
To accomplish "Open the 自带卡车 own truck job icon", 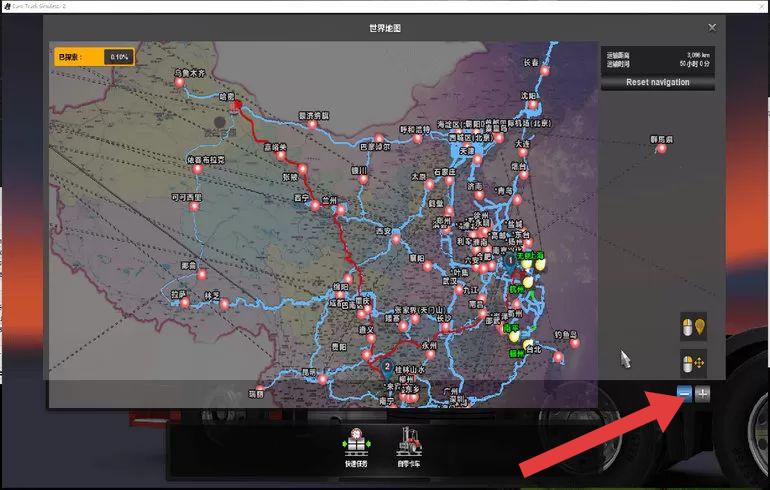I will click(x=409, y=447).
